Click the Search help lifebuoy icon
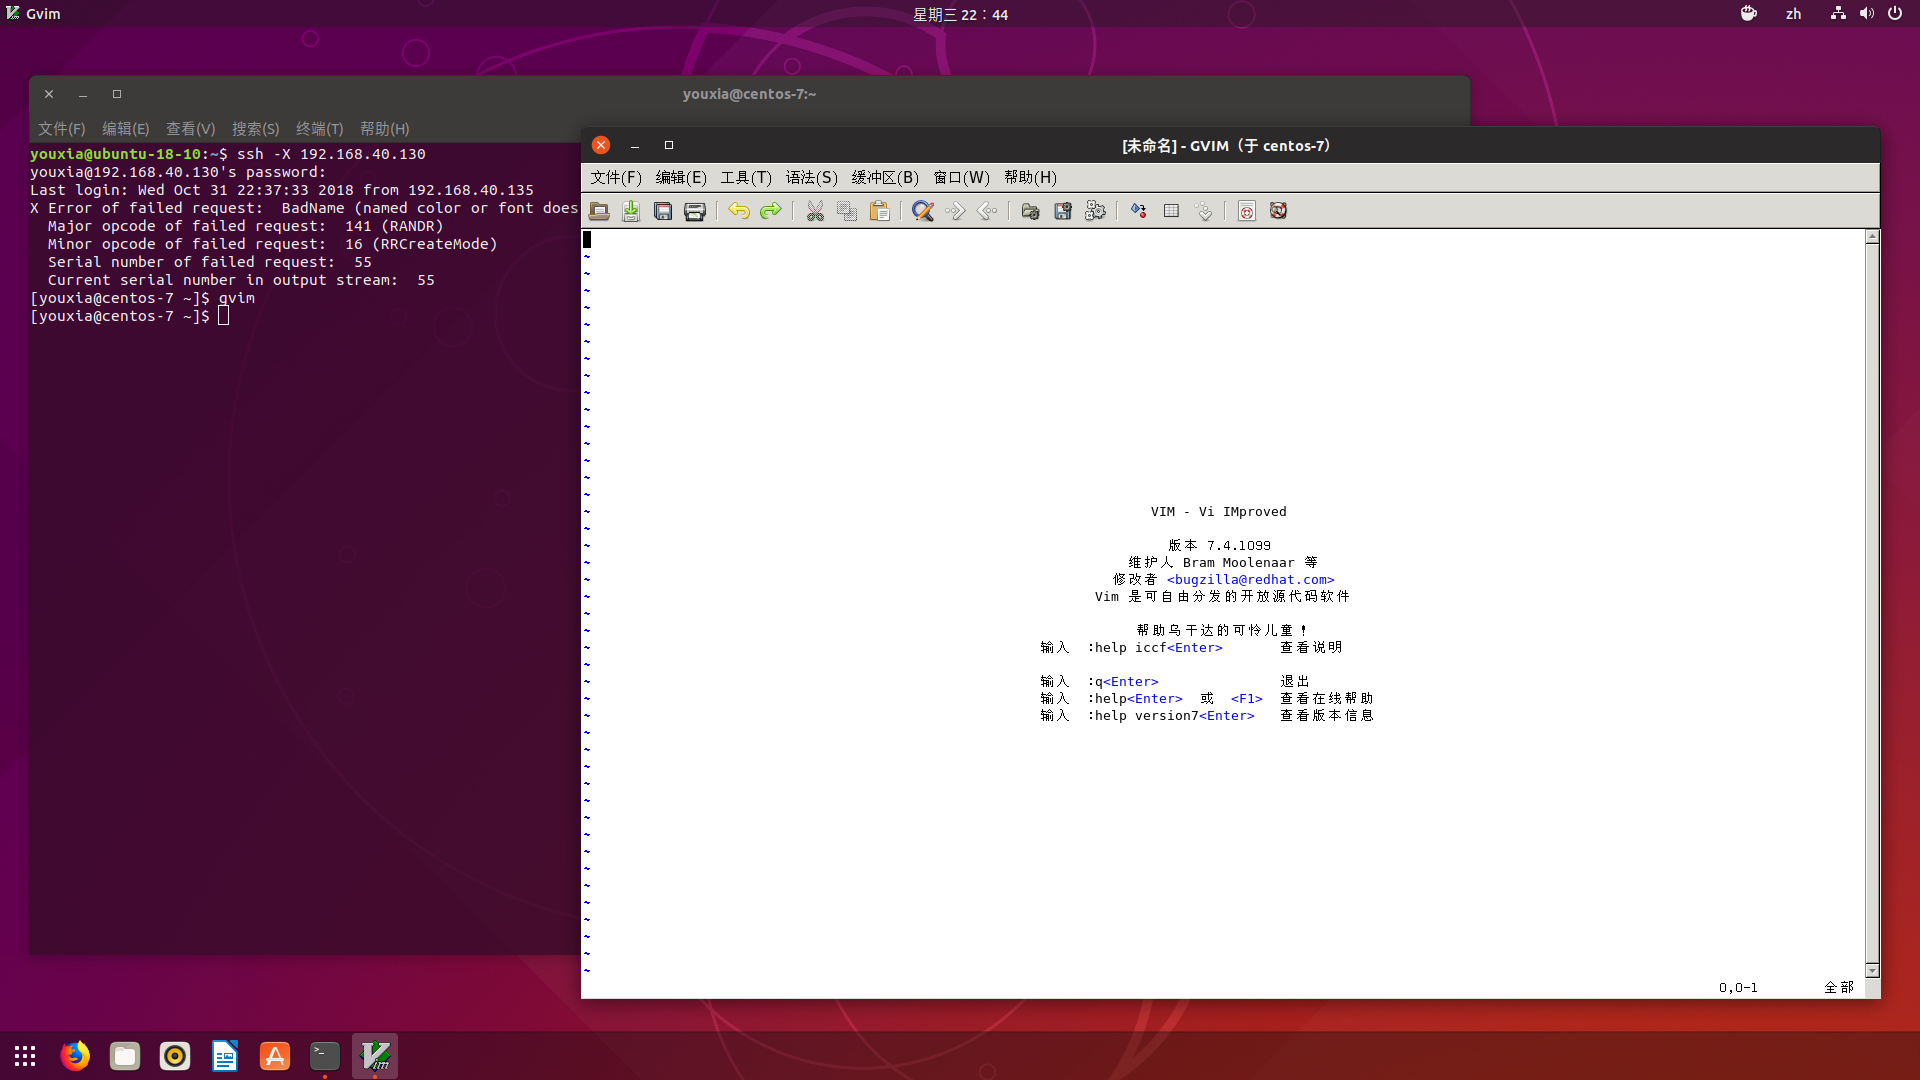Viewport: 1920px width, 1080px height. 1279,211
